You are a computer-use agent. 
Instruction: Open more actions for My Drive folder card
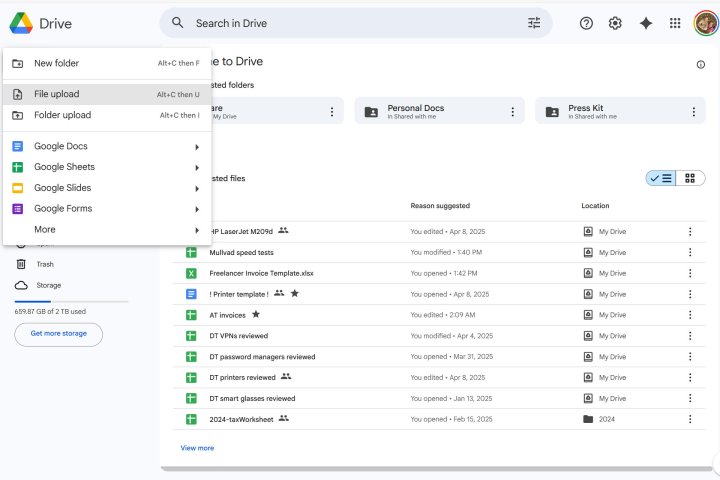[332, 112]
